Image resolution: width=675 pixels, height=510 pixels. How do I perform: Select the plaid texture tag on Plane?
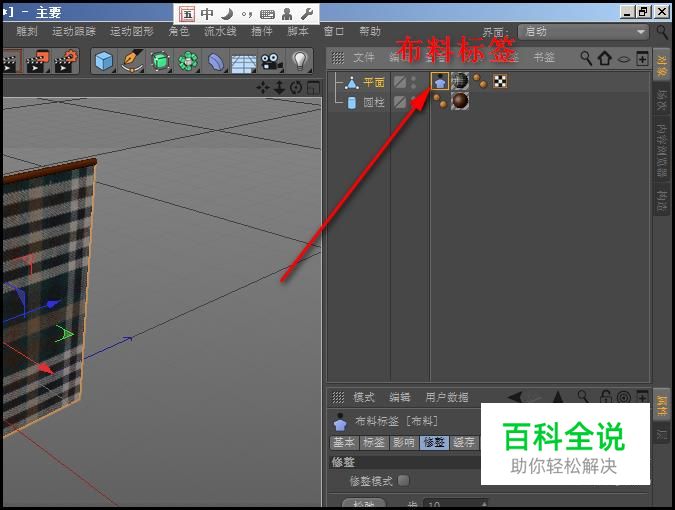tap(460, 81)
